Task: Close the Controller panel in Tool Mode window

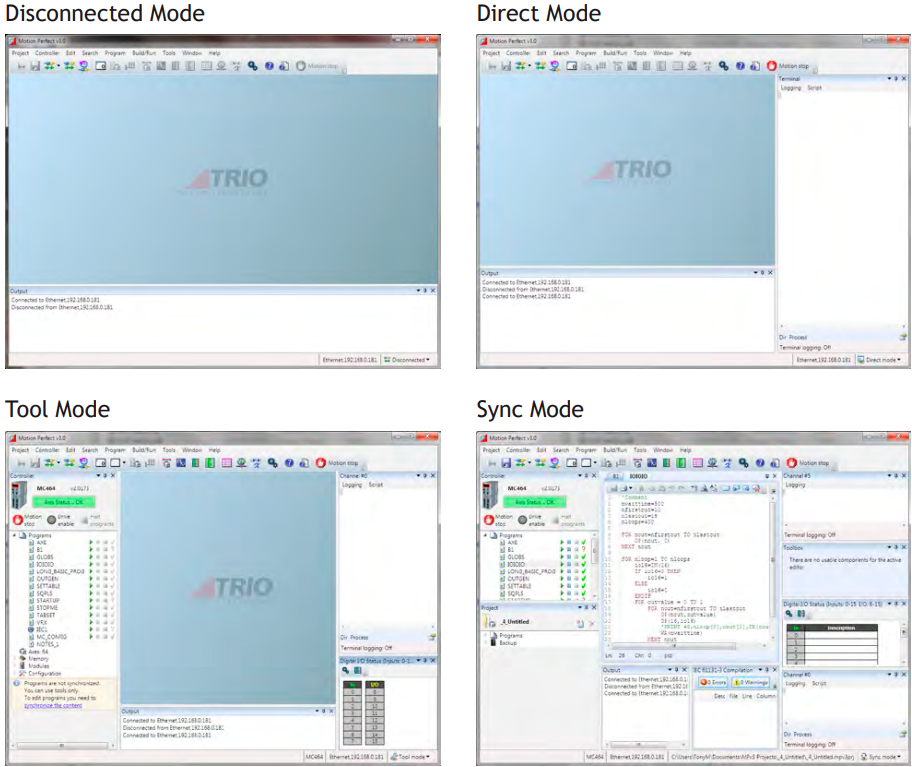Action: [113, 476]
